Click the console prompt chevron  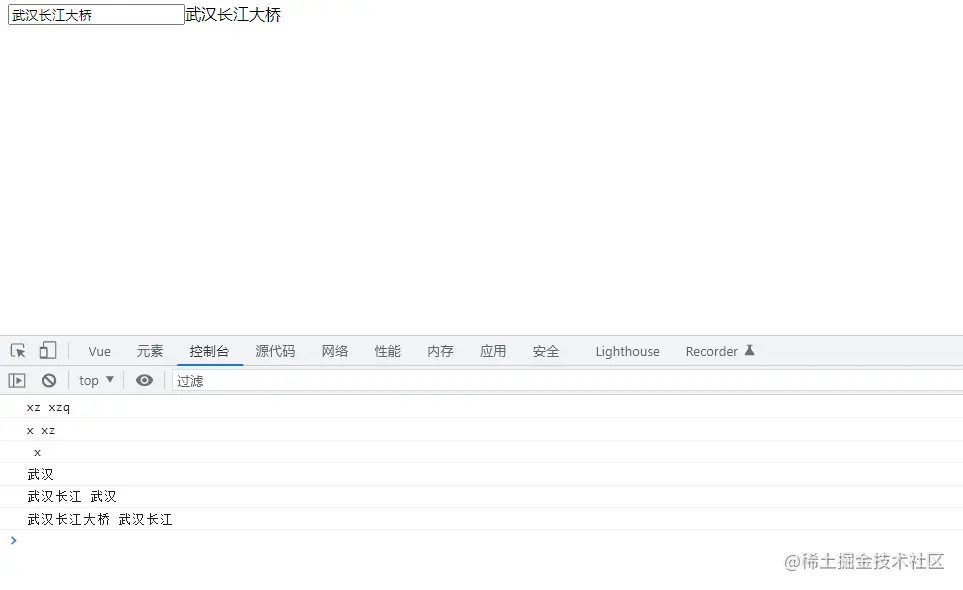14,540
